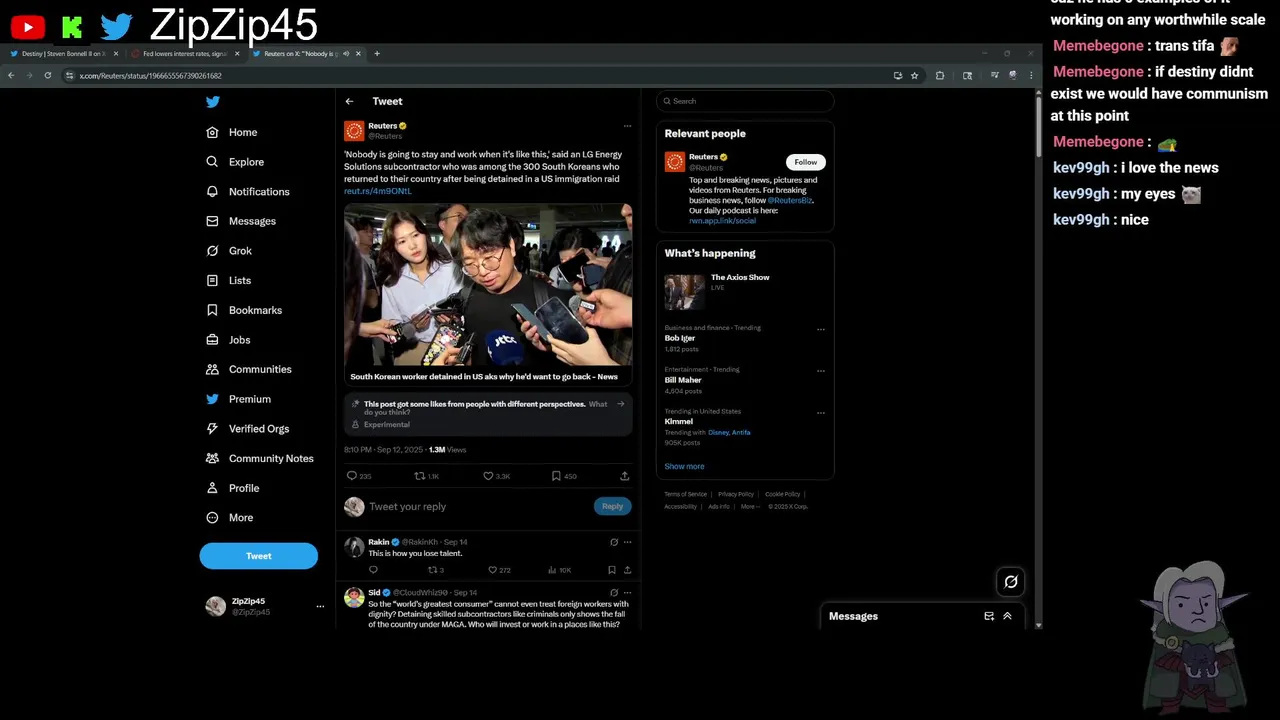Open options for Kimmel trend
Viewport: 1280px width, 720px height.
tap(821, 412)
